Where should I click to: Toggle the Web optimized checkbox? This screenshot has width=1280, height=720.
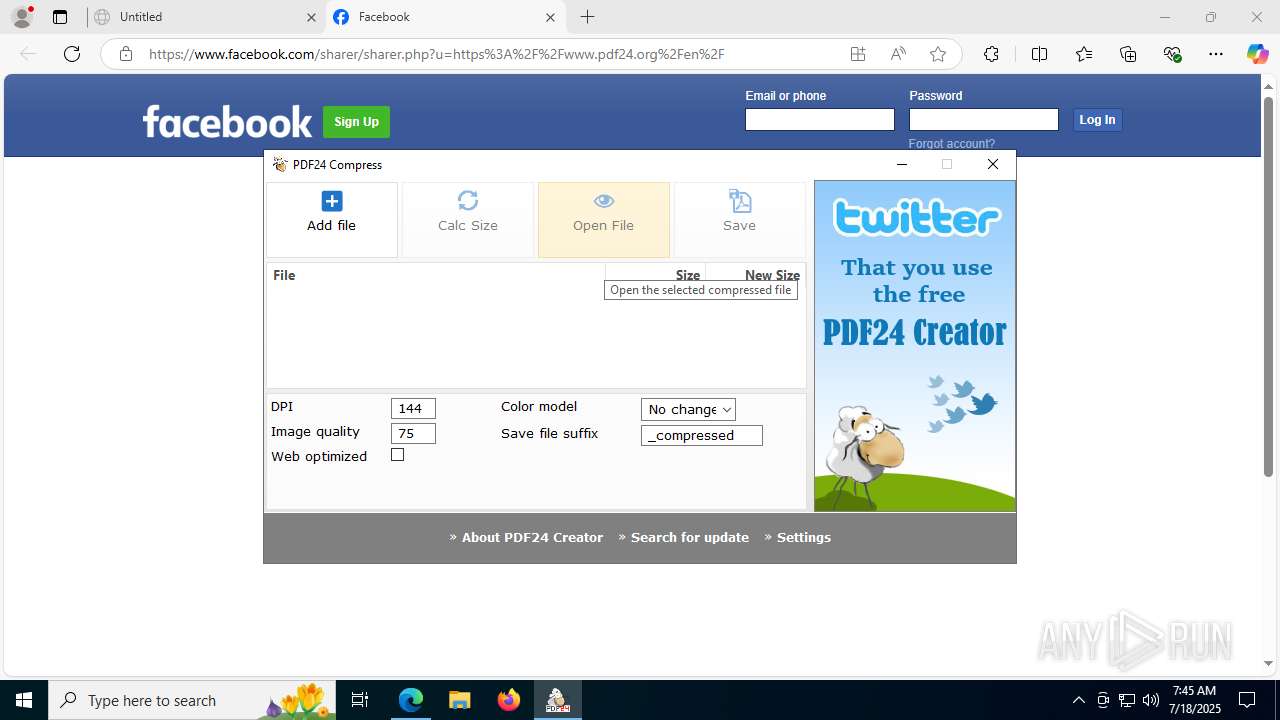coord(397,455)
